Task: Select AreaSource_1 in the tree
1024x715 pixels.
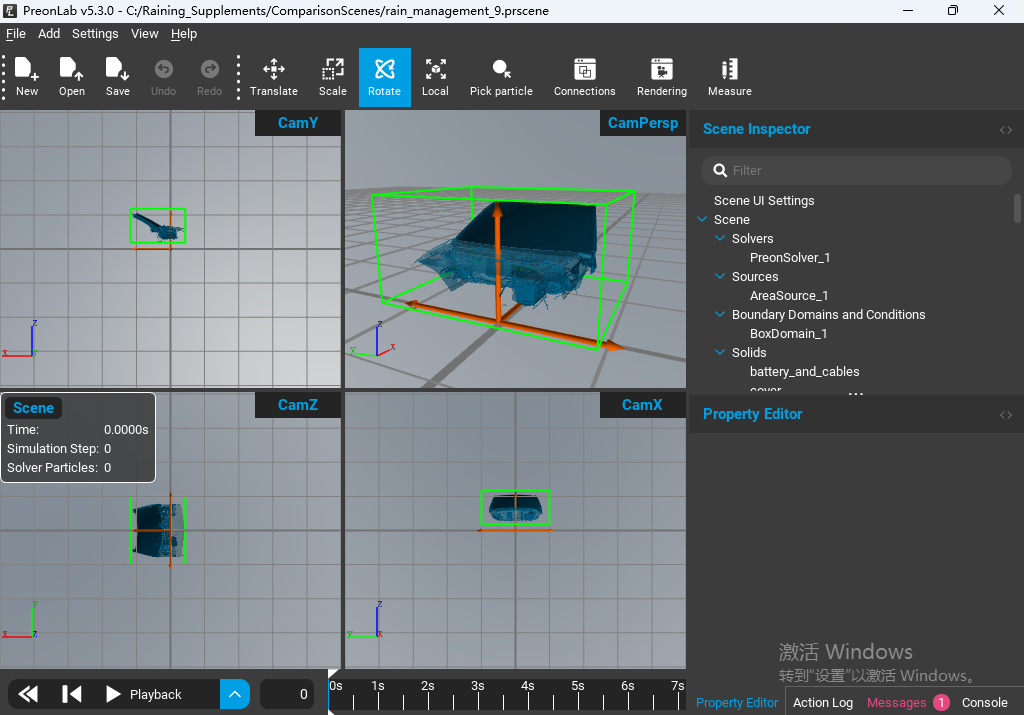Action: [789, 295]
